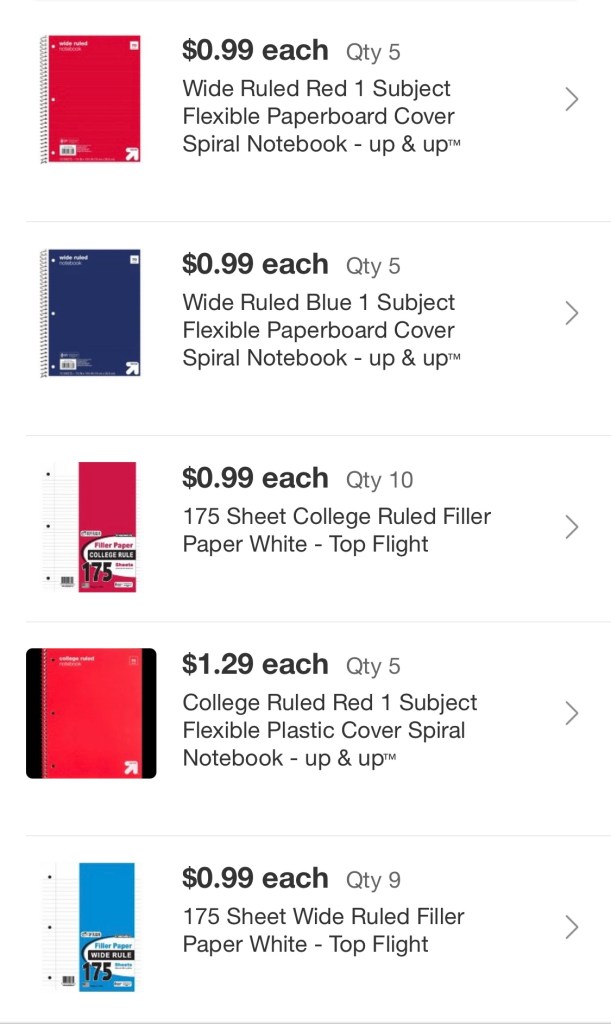611x1024 pixels.
Task: Tap the College Ruled Filler Paper product image
Action: [x=90, y=527]
